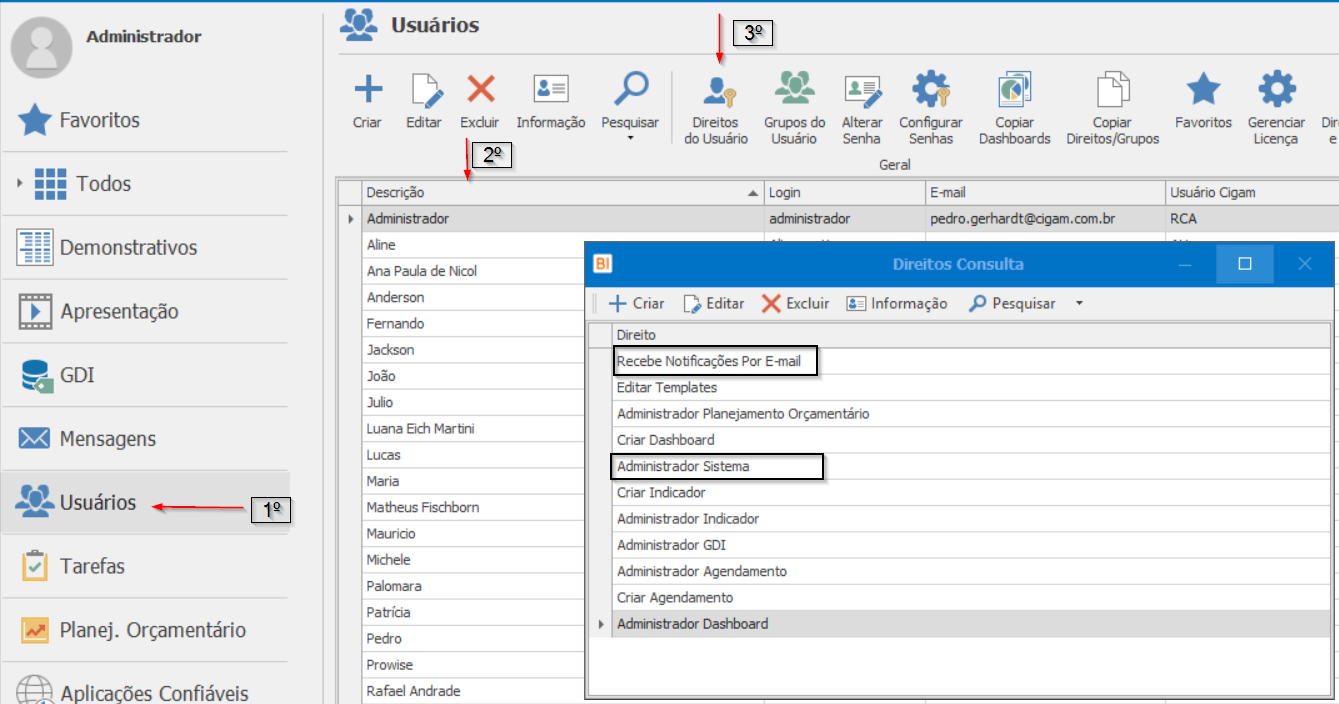The height and width of the screenshot is (704, 1339).
Task: Select user Rafael Andrade
Action: [473, 691]
